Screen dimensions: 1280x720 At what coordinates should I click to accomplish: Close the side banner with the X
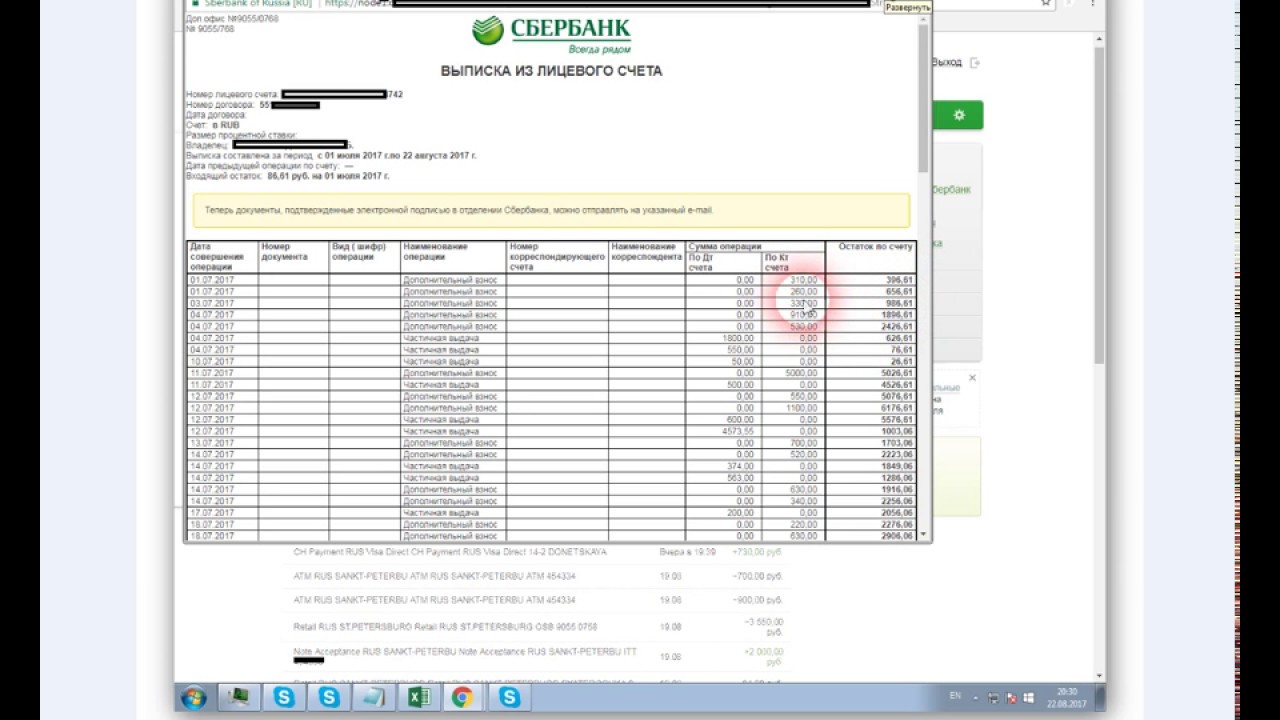coord(972,378)
